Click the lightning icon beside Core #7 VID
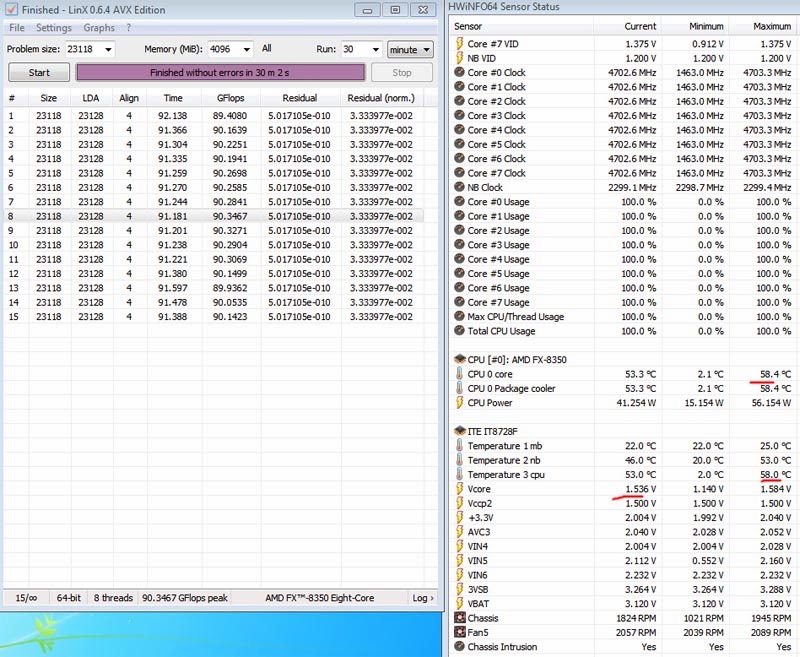 (460, 43)
